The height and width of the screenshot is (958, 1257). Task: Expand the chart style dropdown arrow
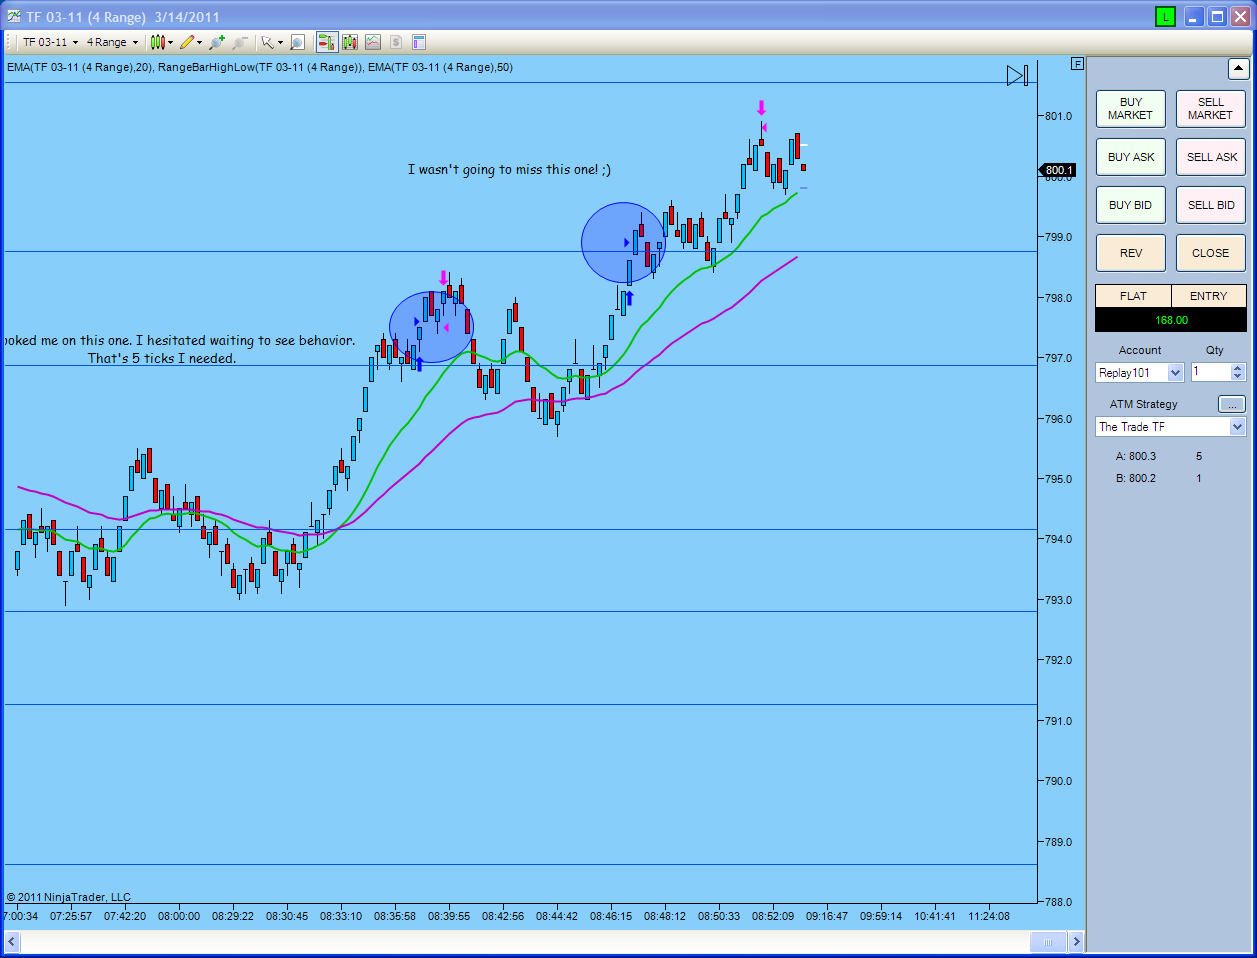171,42
